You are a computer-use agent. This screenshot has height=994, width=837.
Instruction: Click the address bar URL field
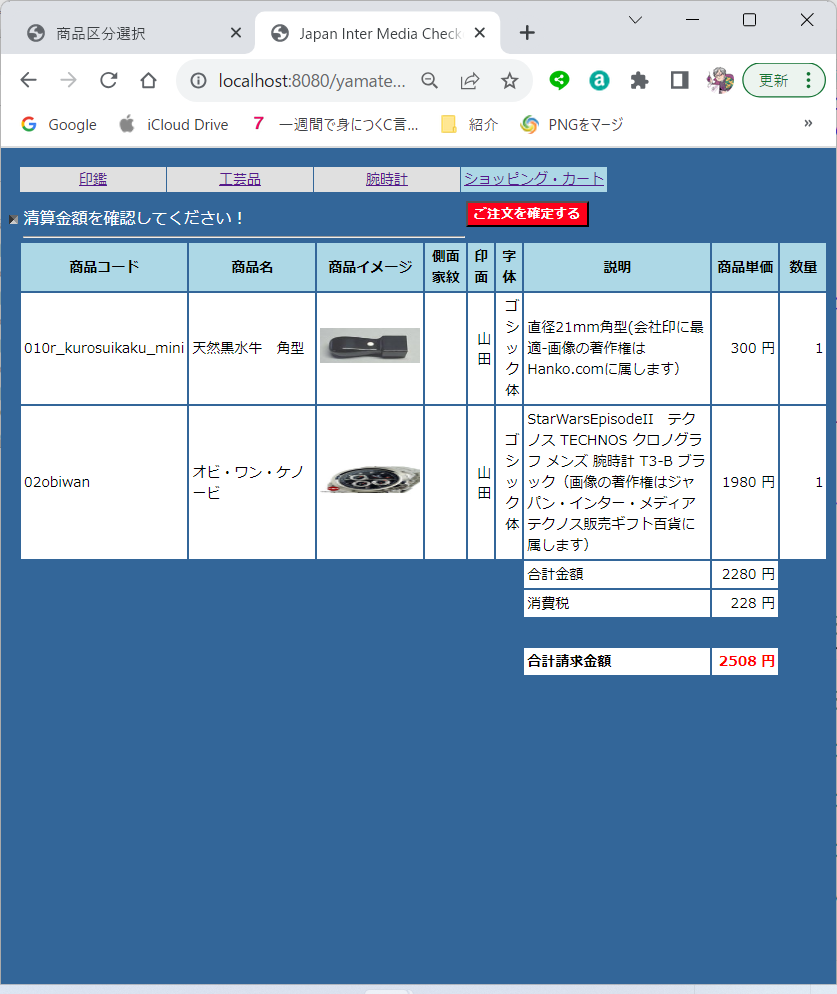point(312,81)
